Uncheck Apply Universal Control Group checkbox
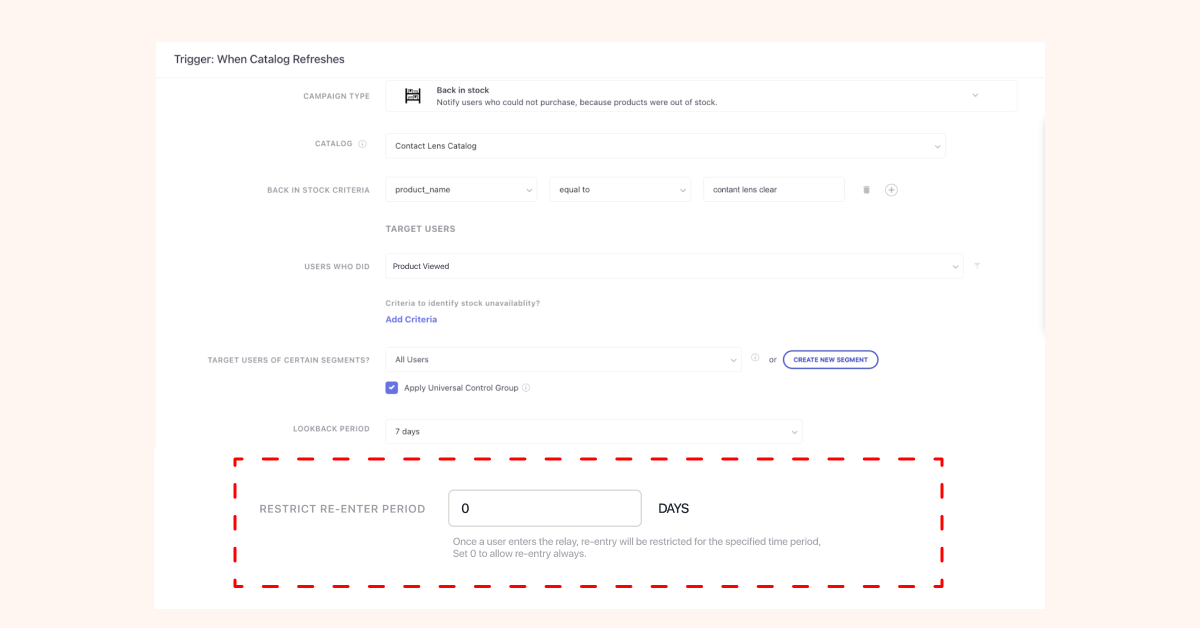Image resolution: width=1200 pixels, height=628 pixels. tap(392, 388)
